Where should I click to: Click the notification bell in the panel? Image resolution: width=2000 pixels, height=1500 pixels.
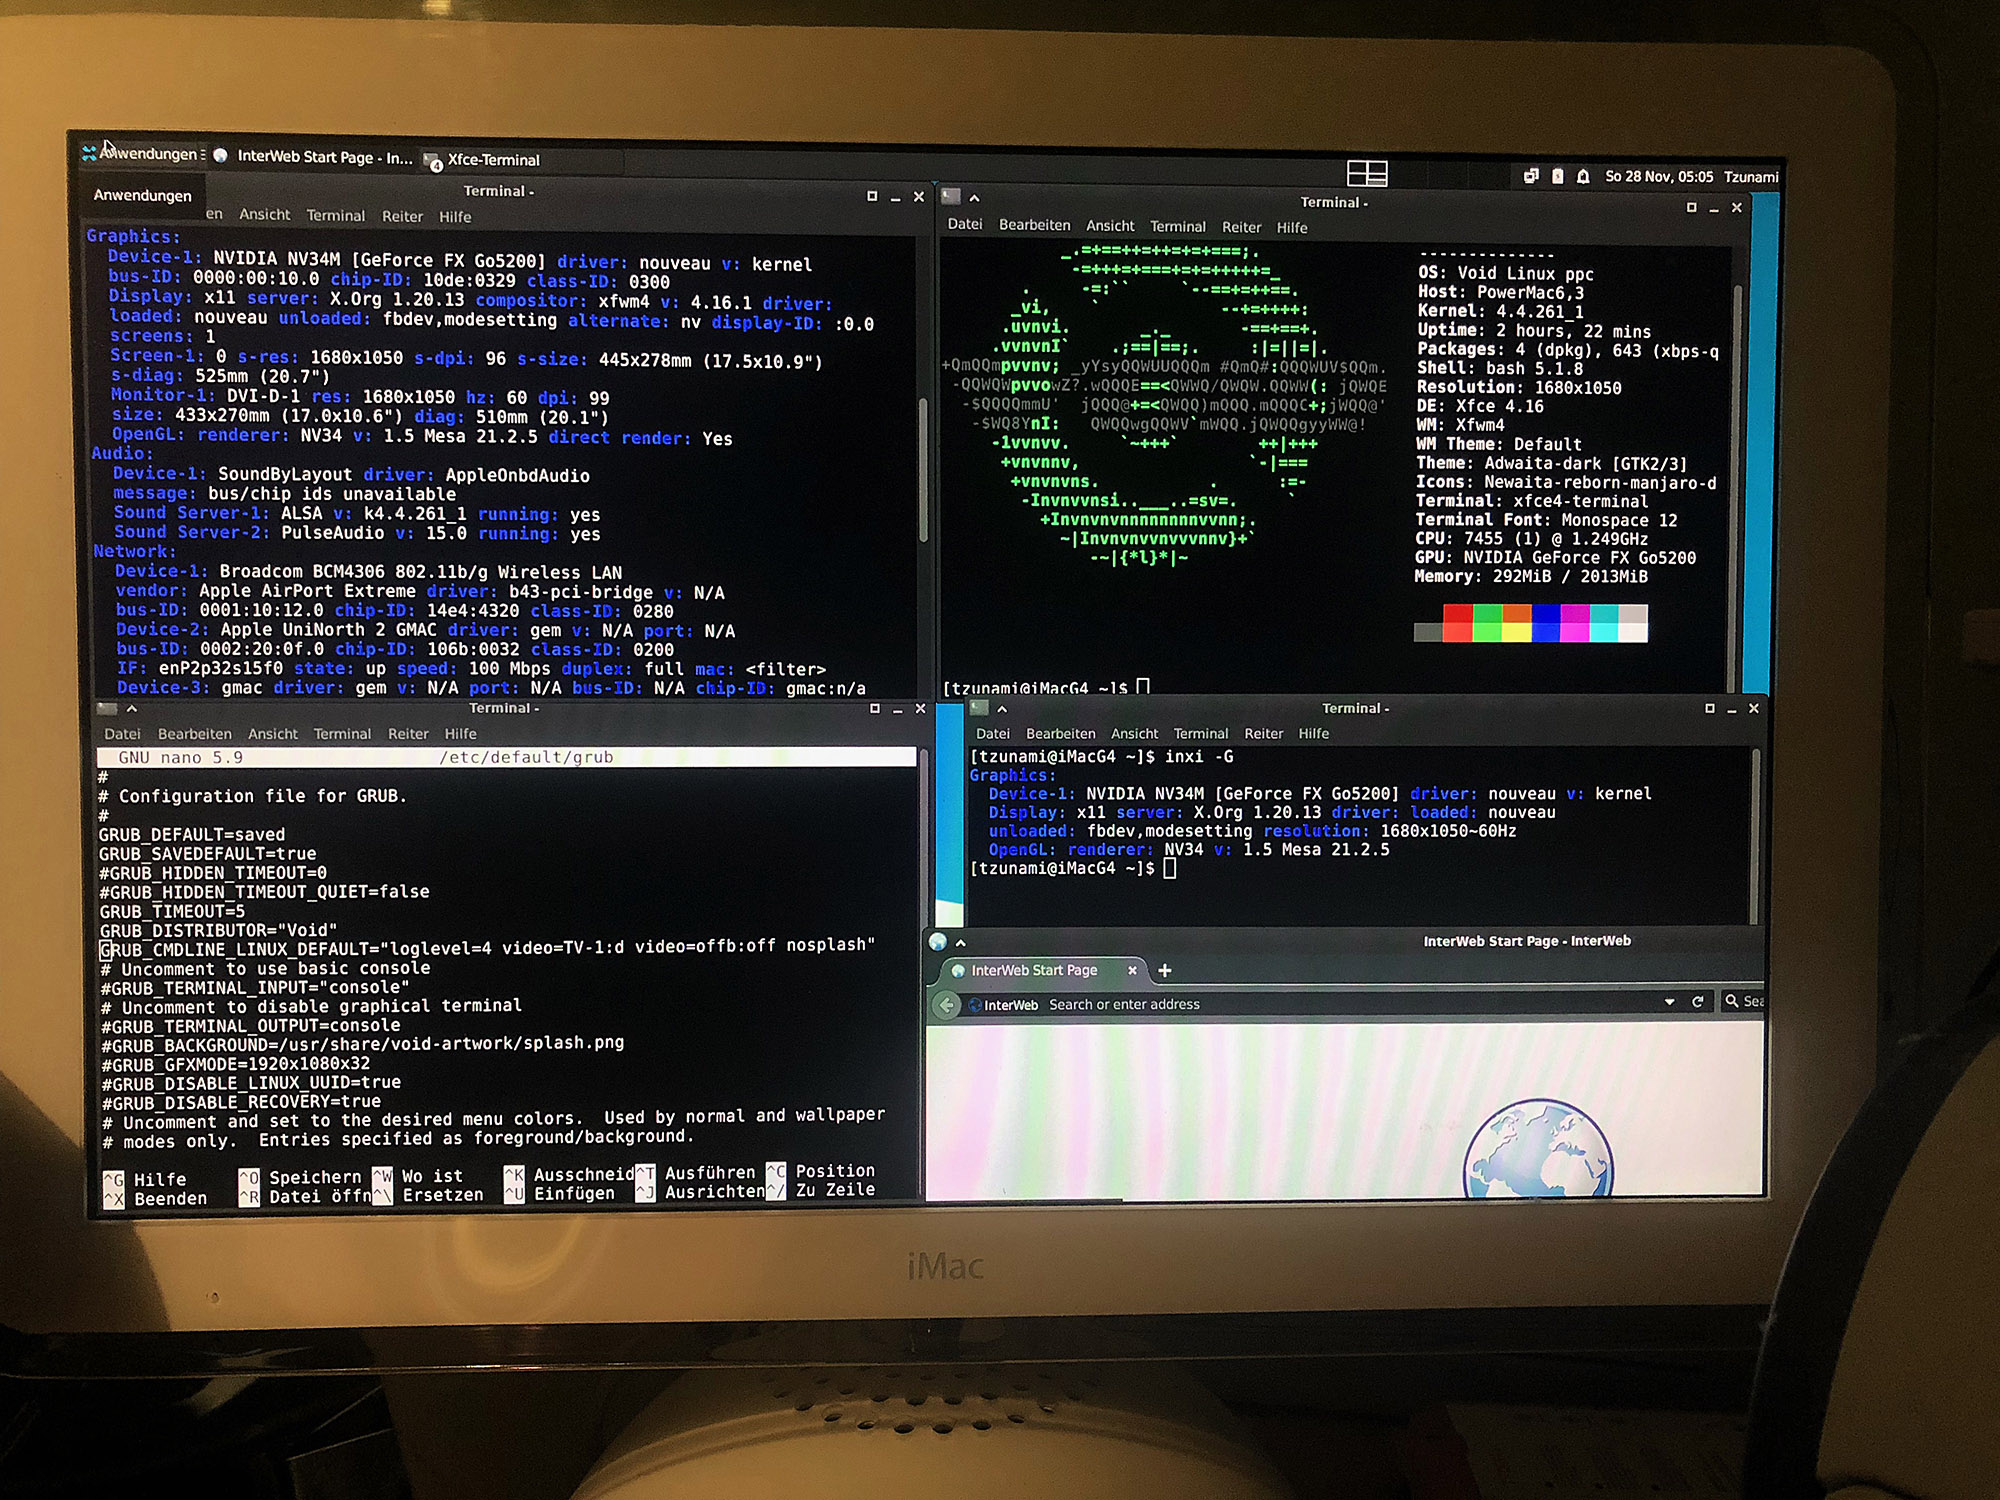pos(1583,176)
